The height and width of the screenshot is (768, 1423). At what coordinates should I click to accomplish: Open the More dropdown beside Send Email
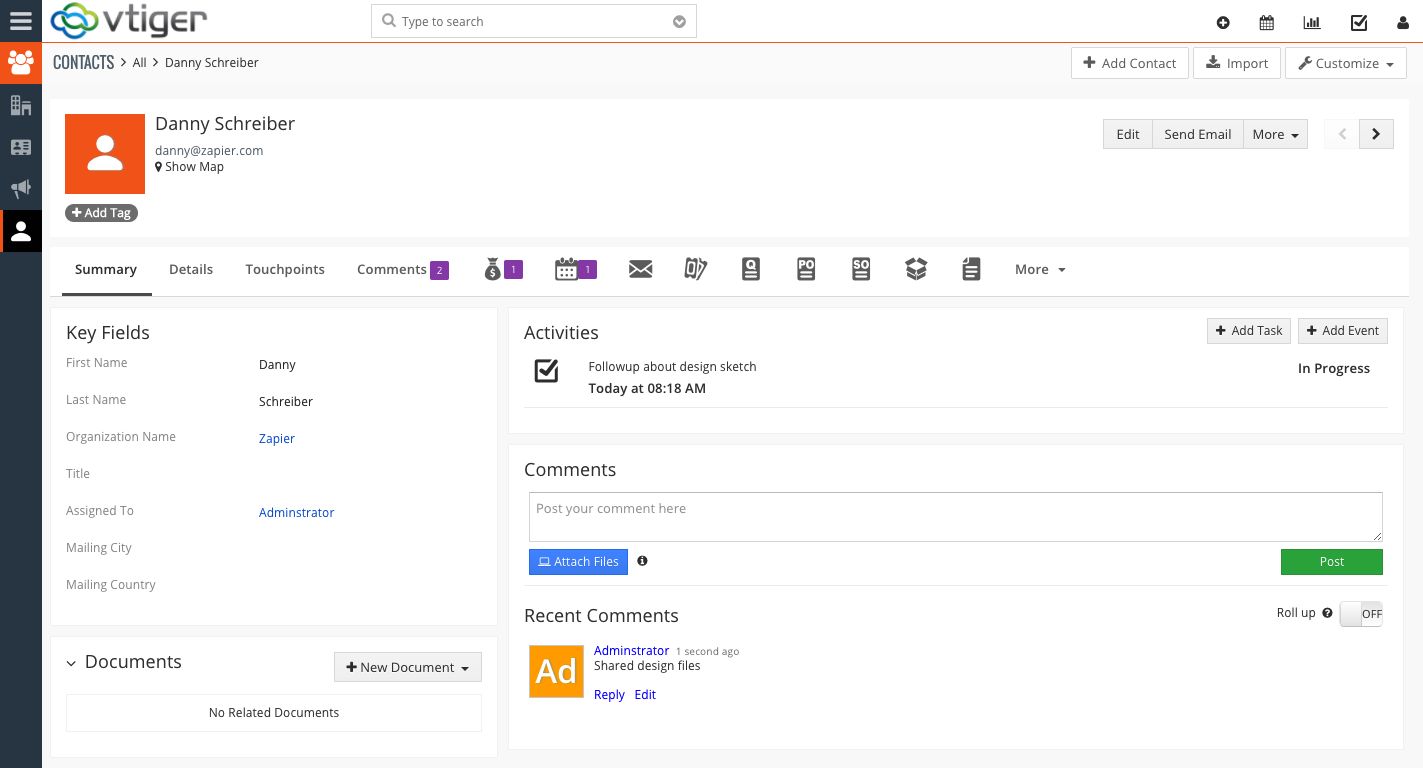(1275, 134)
